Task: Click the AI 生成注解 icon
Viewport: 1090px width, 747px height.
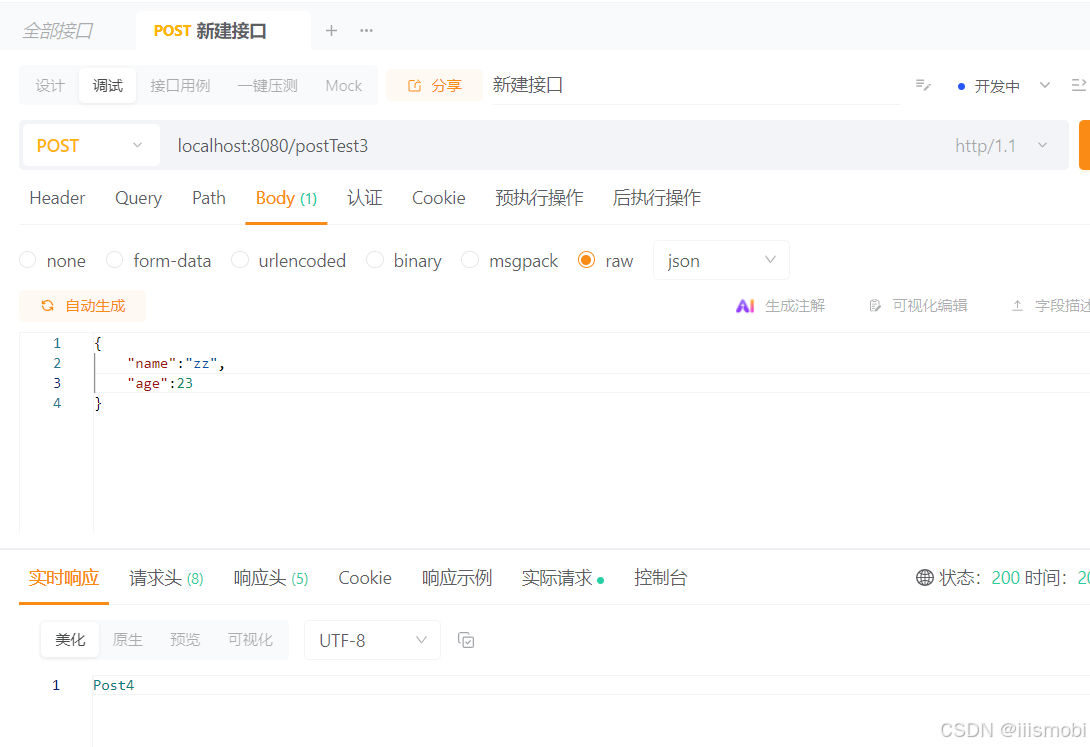Action: pos(745,306)
